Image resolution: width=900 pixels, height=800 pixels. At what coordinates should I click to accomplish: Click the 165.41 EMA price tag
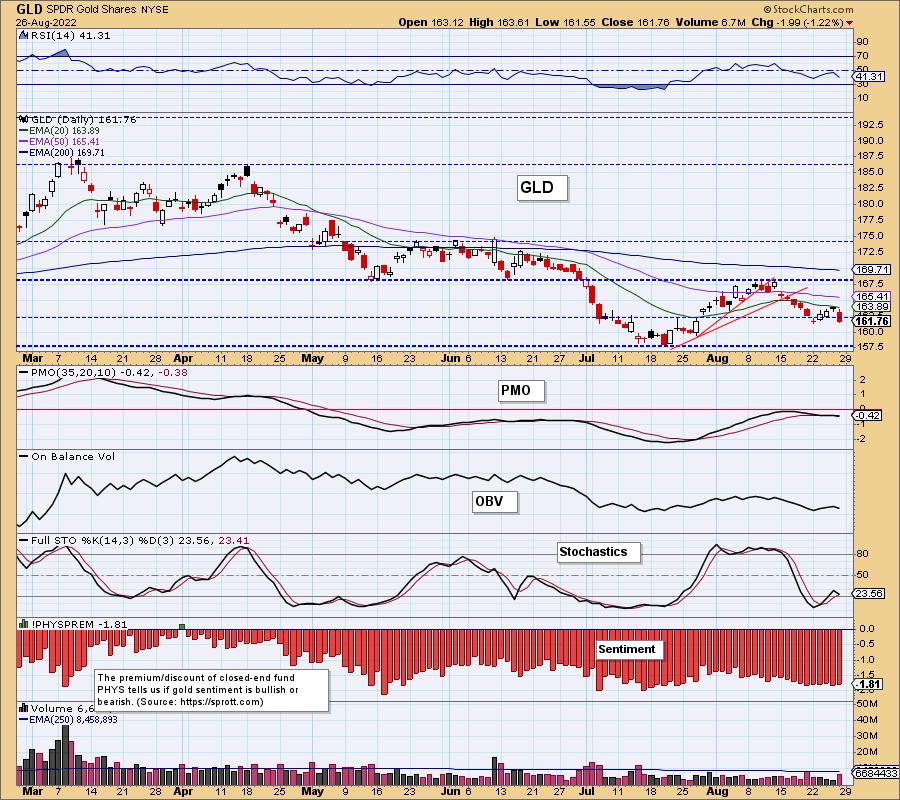(x=872, y=297)
